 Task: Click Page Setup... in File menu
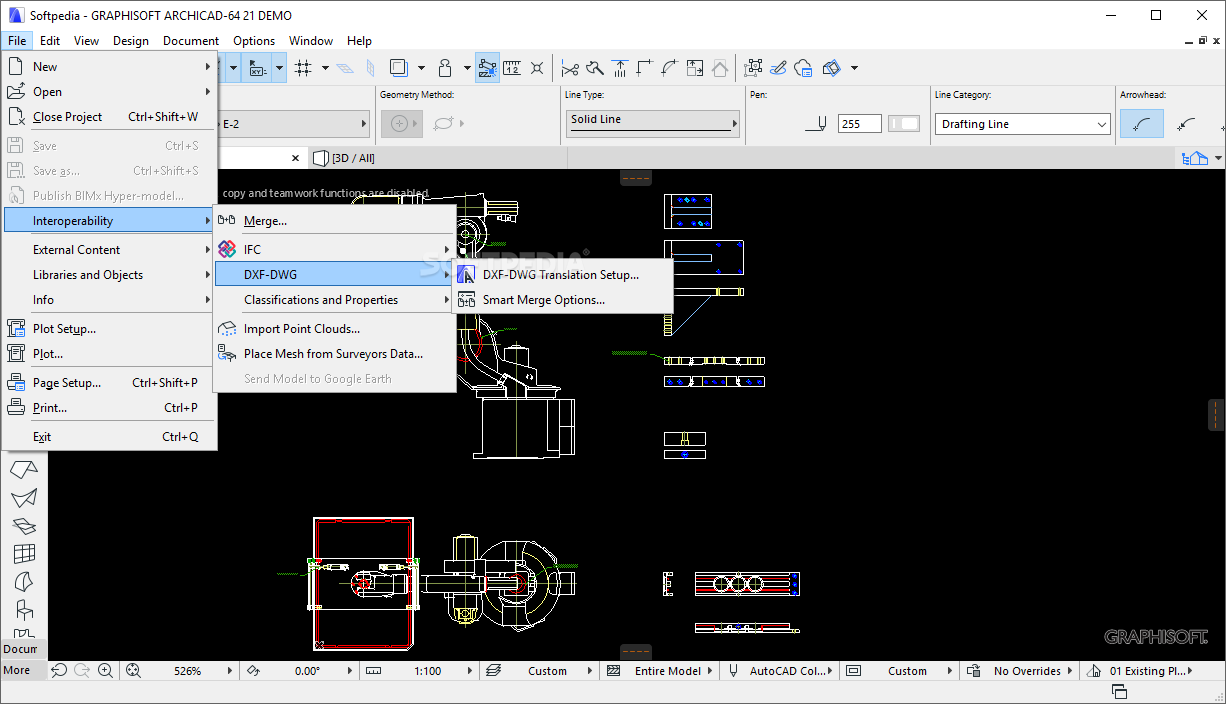110,383
